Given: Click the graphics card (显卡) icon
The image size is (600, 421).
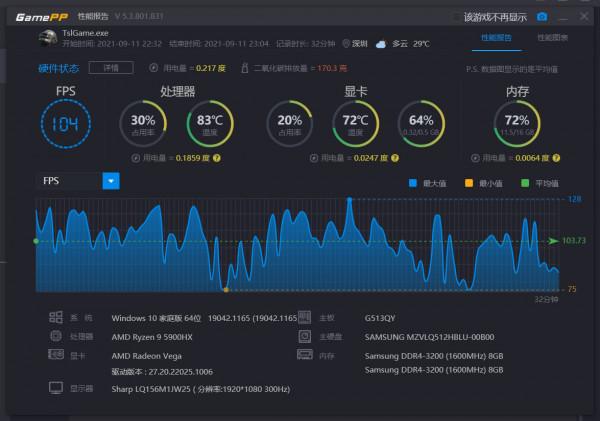Looking at the screenshot, I should pos(56,354).
